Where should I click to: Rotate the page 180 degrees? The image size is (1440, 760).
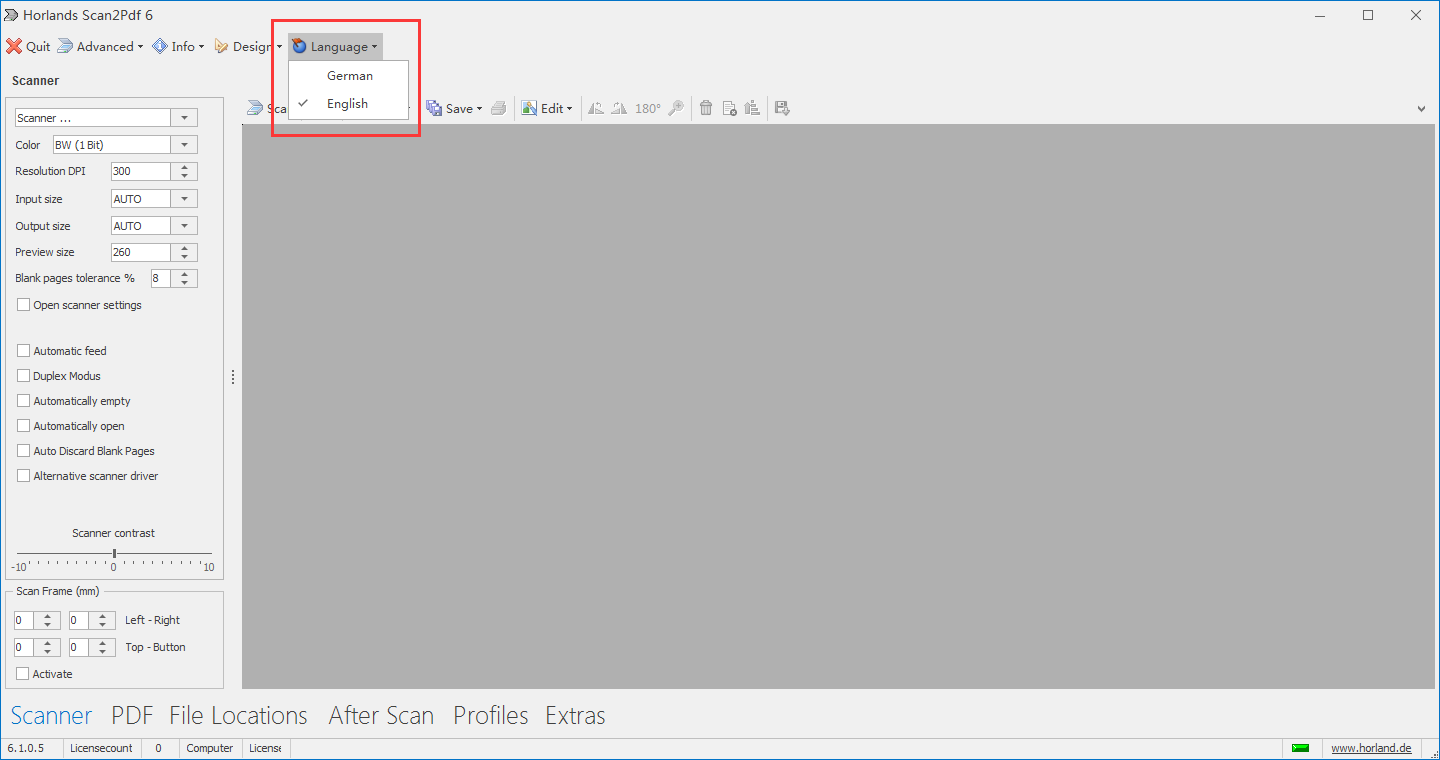[x=647, y=108]
